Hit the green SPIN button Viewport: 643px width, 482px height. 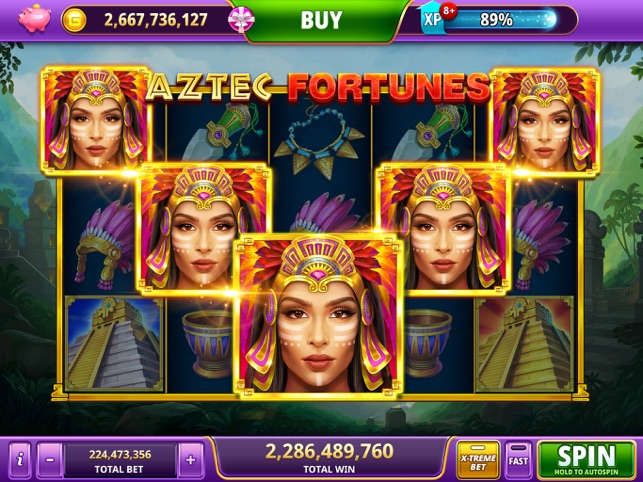coord(586,460)
